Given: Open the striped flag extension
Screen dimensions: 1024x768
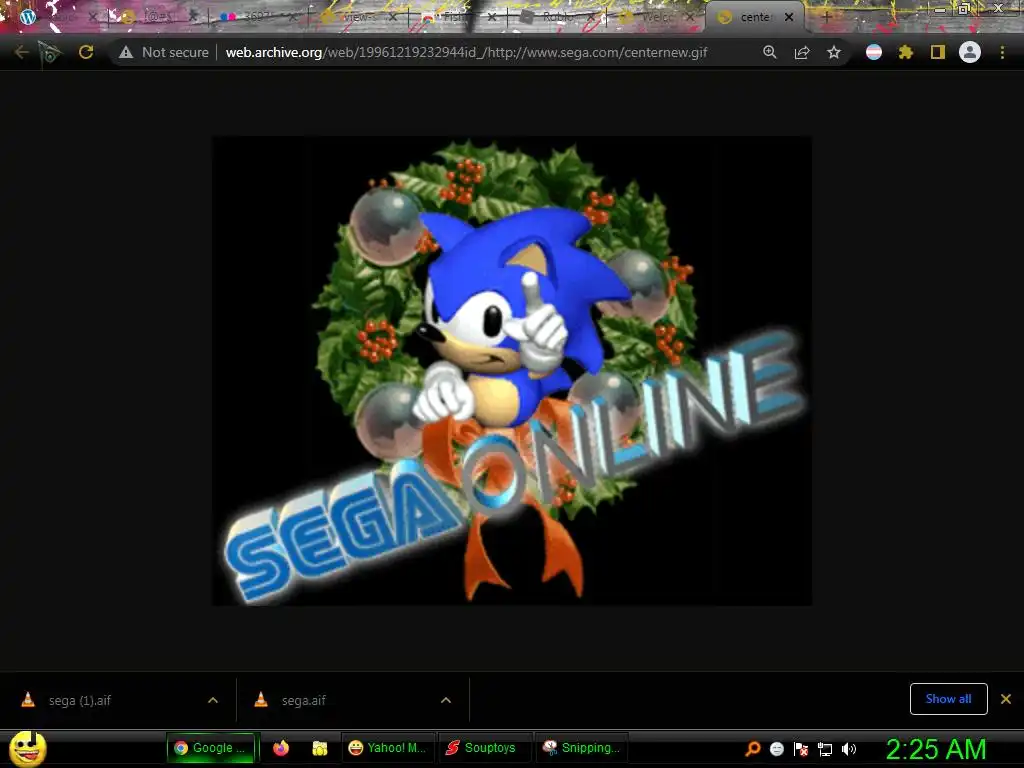Looking at the screenshot, I should 874,52.
